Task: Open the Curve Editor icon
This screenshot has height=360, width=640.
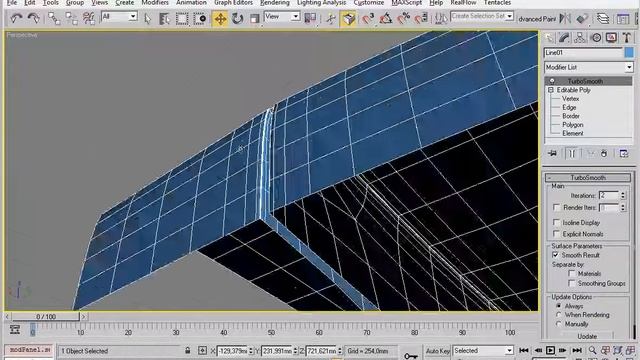Action: coord(623,18)
